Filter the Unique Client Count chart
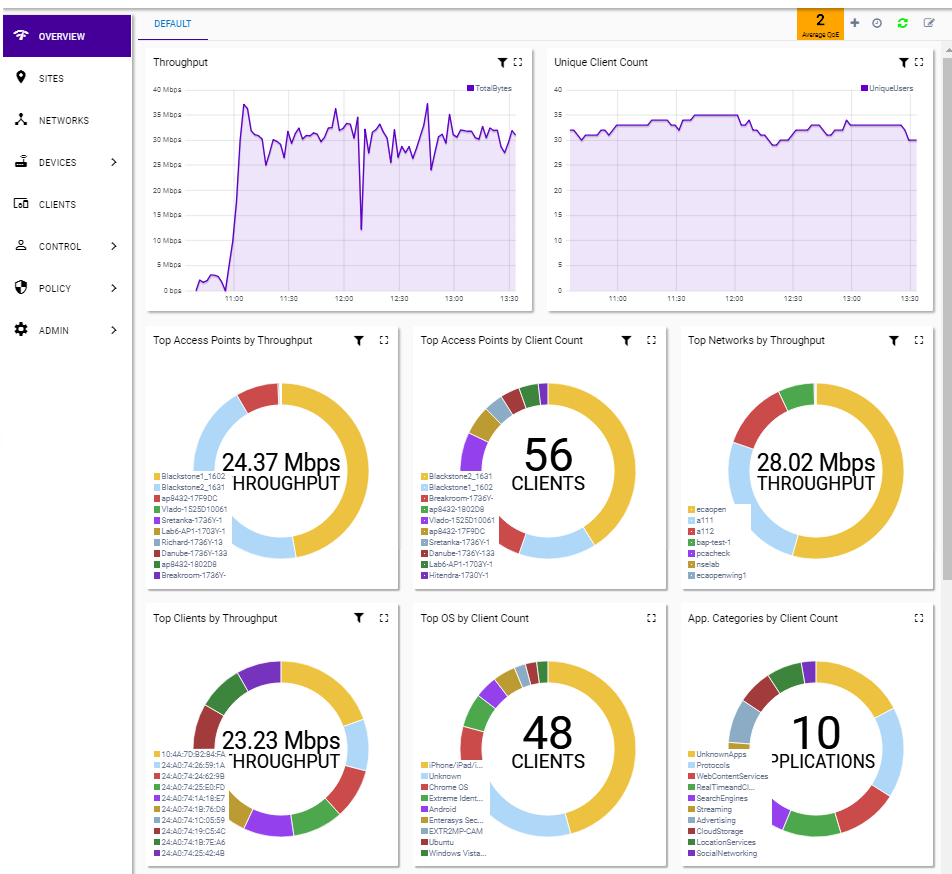 tap(903, 63)
